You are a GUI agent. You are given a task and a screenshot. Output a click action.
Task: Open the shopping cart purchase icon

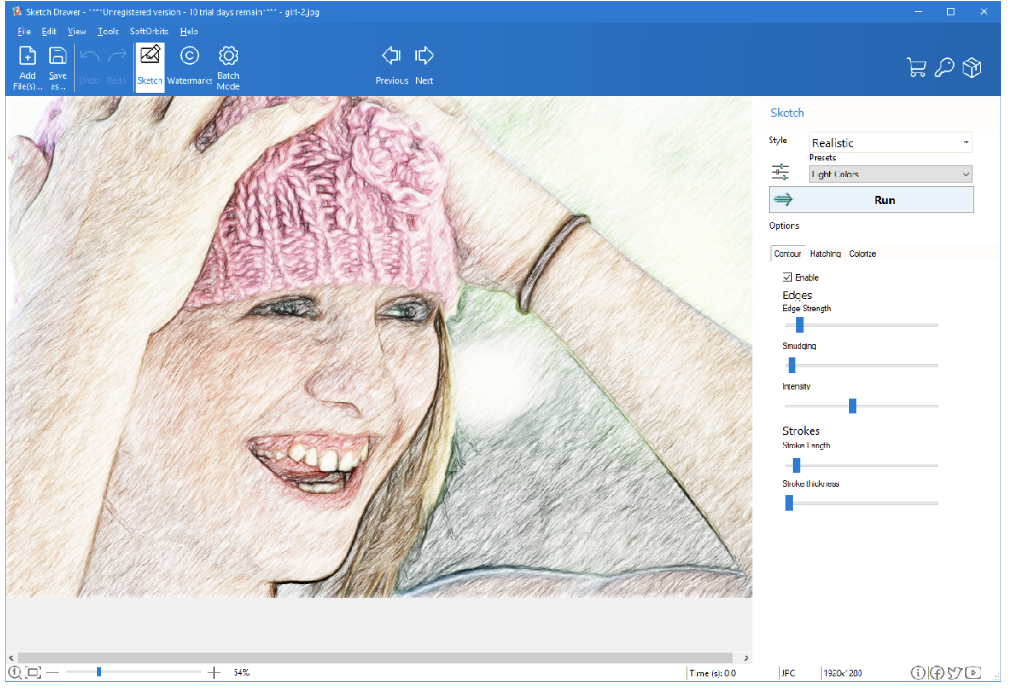(x=916, y=68)
